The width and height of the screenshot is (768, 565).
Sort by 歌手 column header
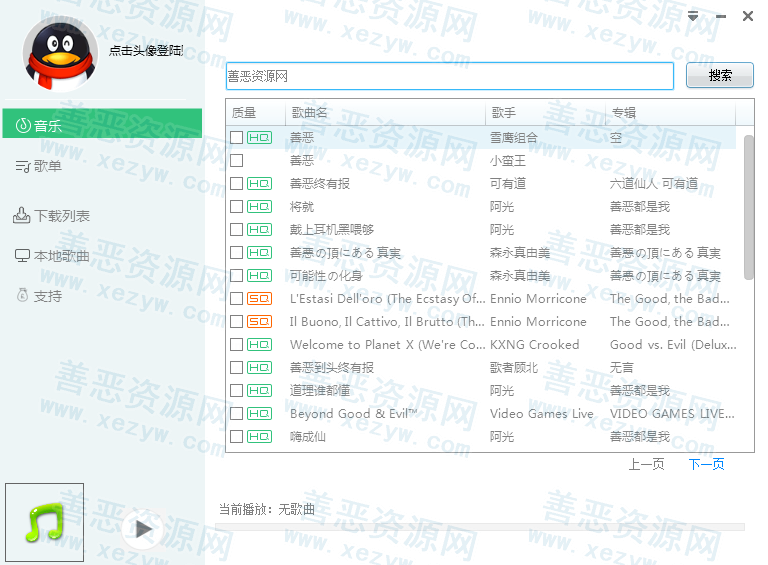click(x=504, y=113)
